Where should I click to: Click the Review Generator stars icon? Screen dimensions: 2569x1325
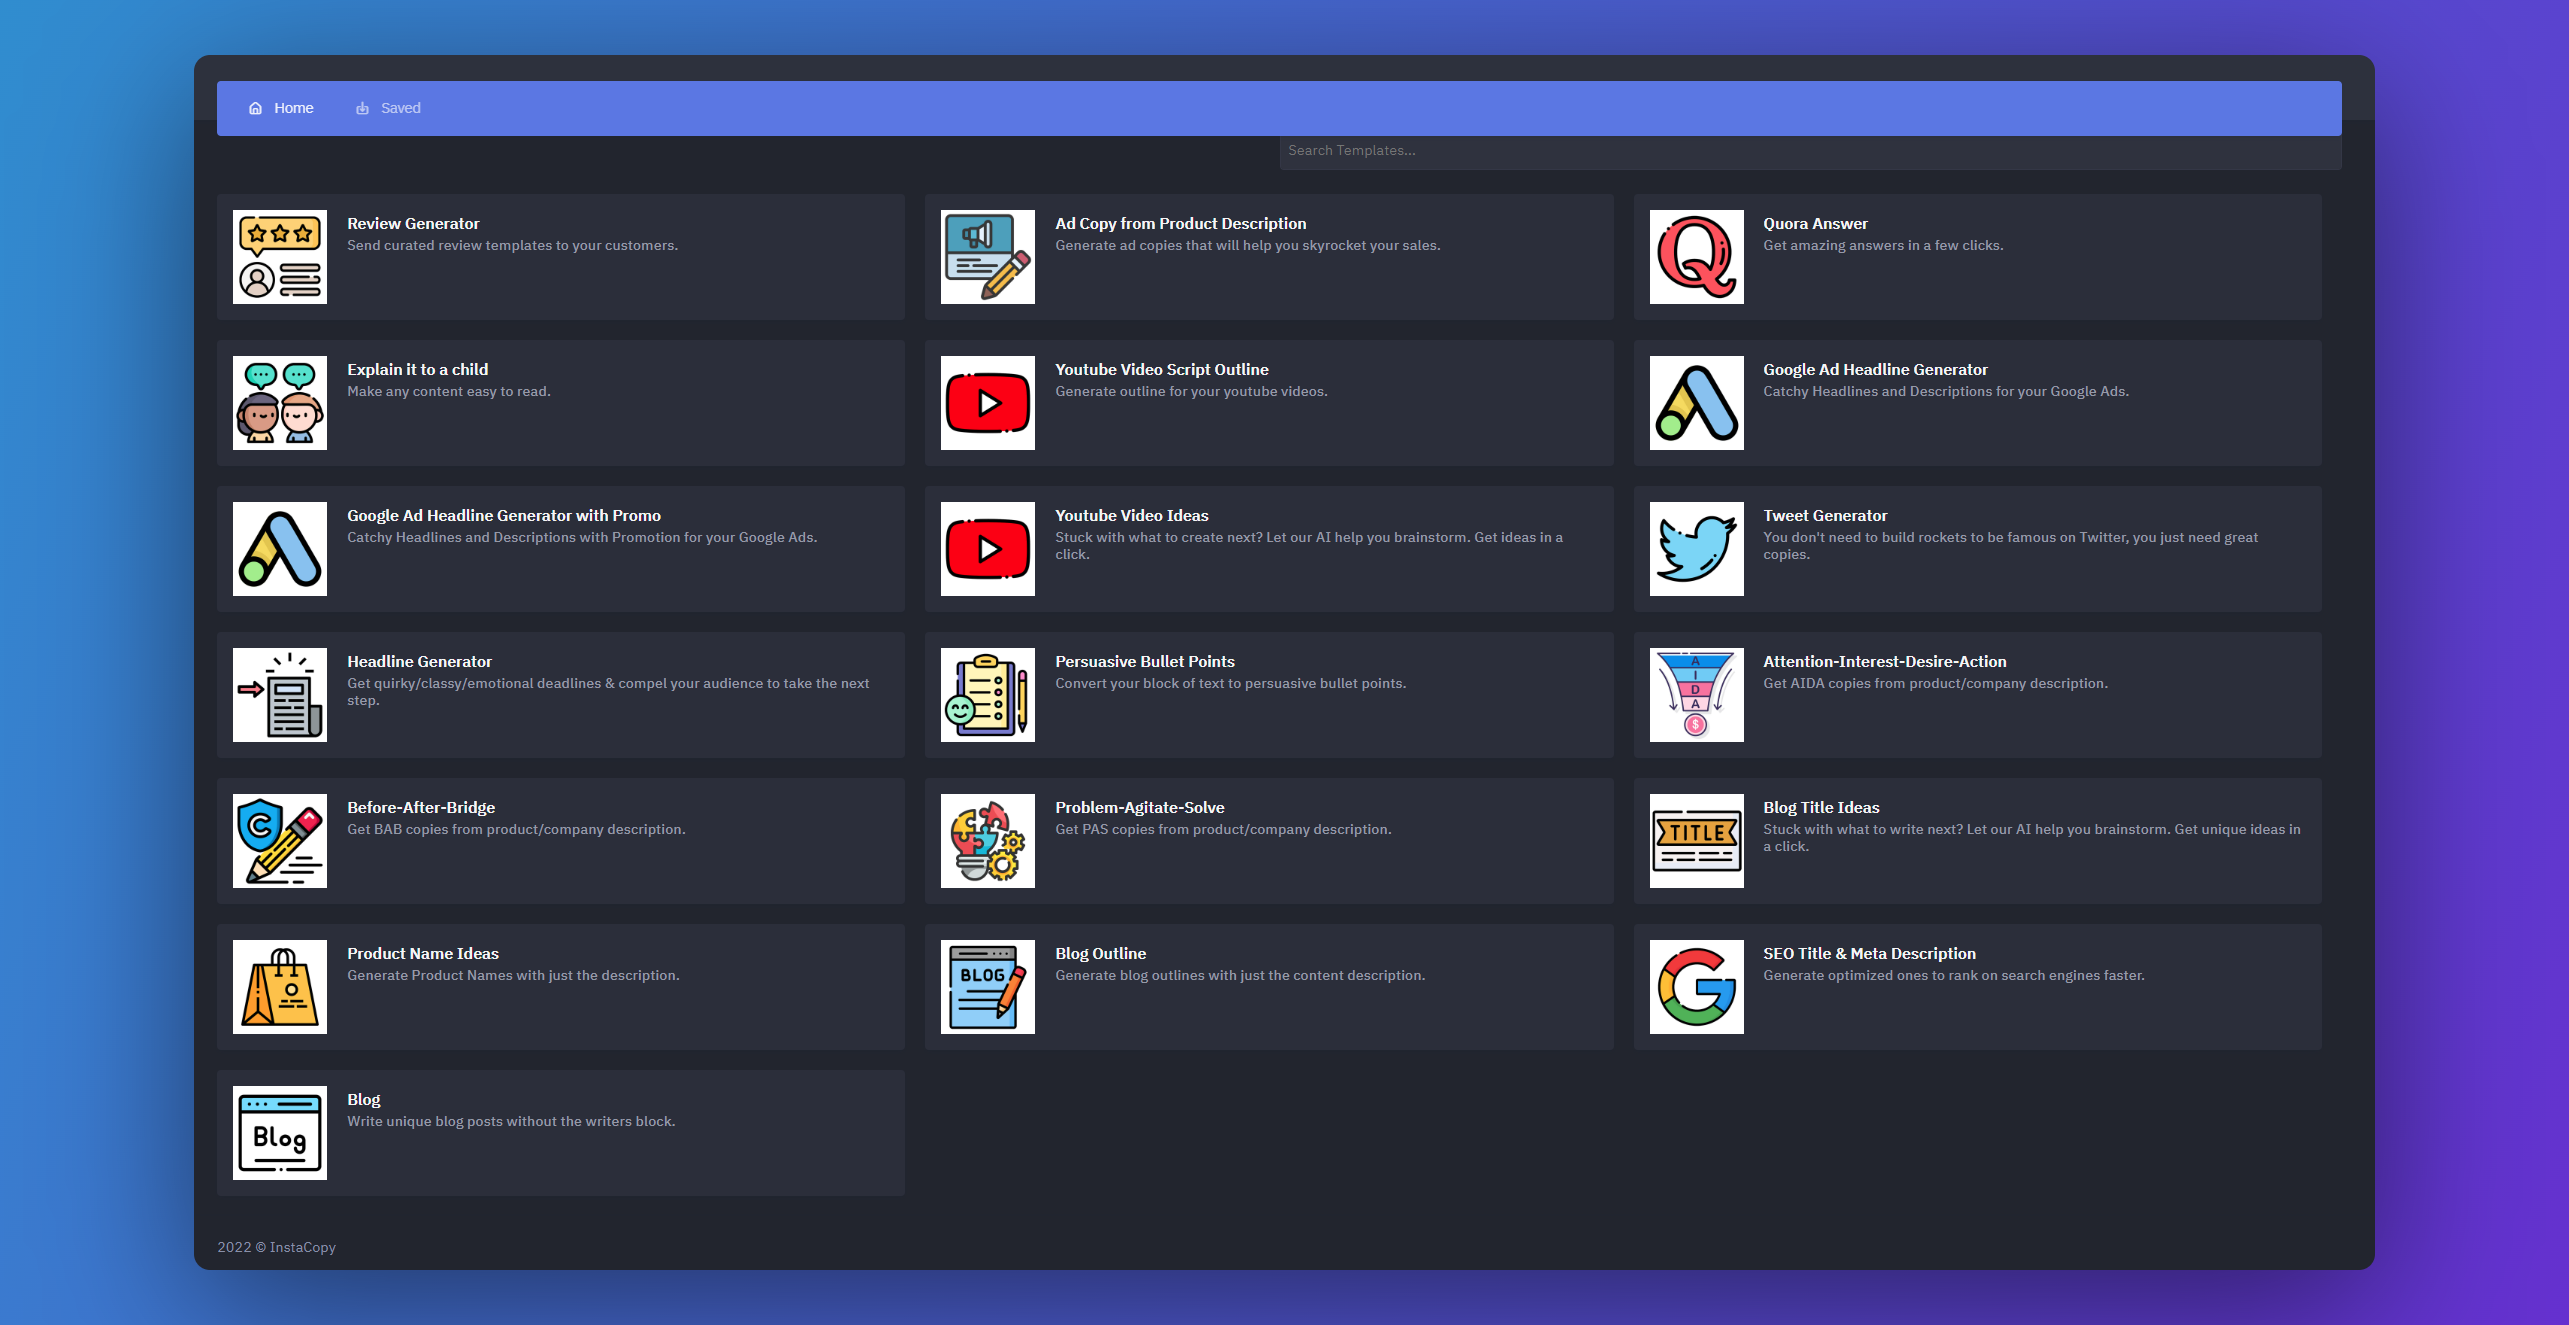(x=279, y=256)
